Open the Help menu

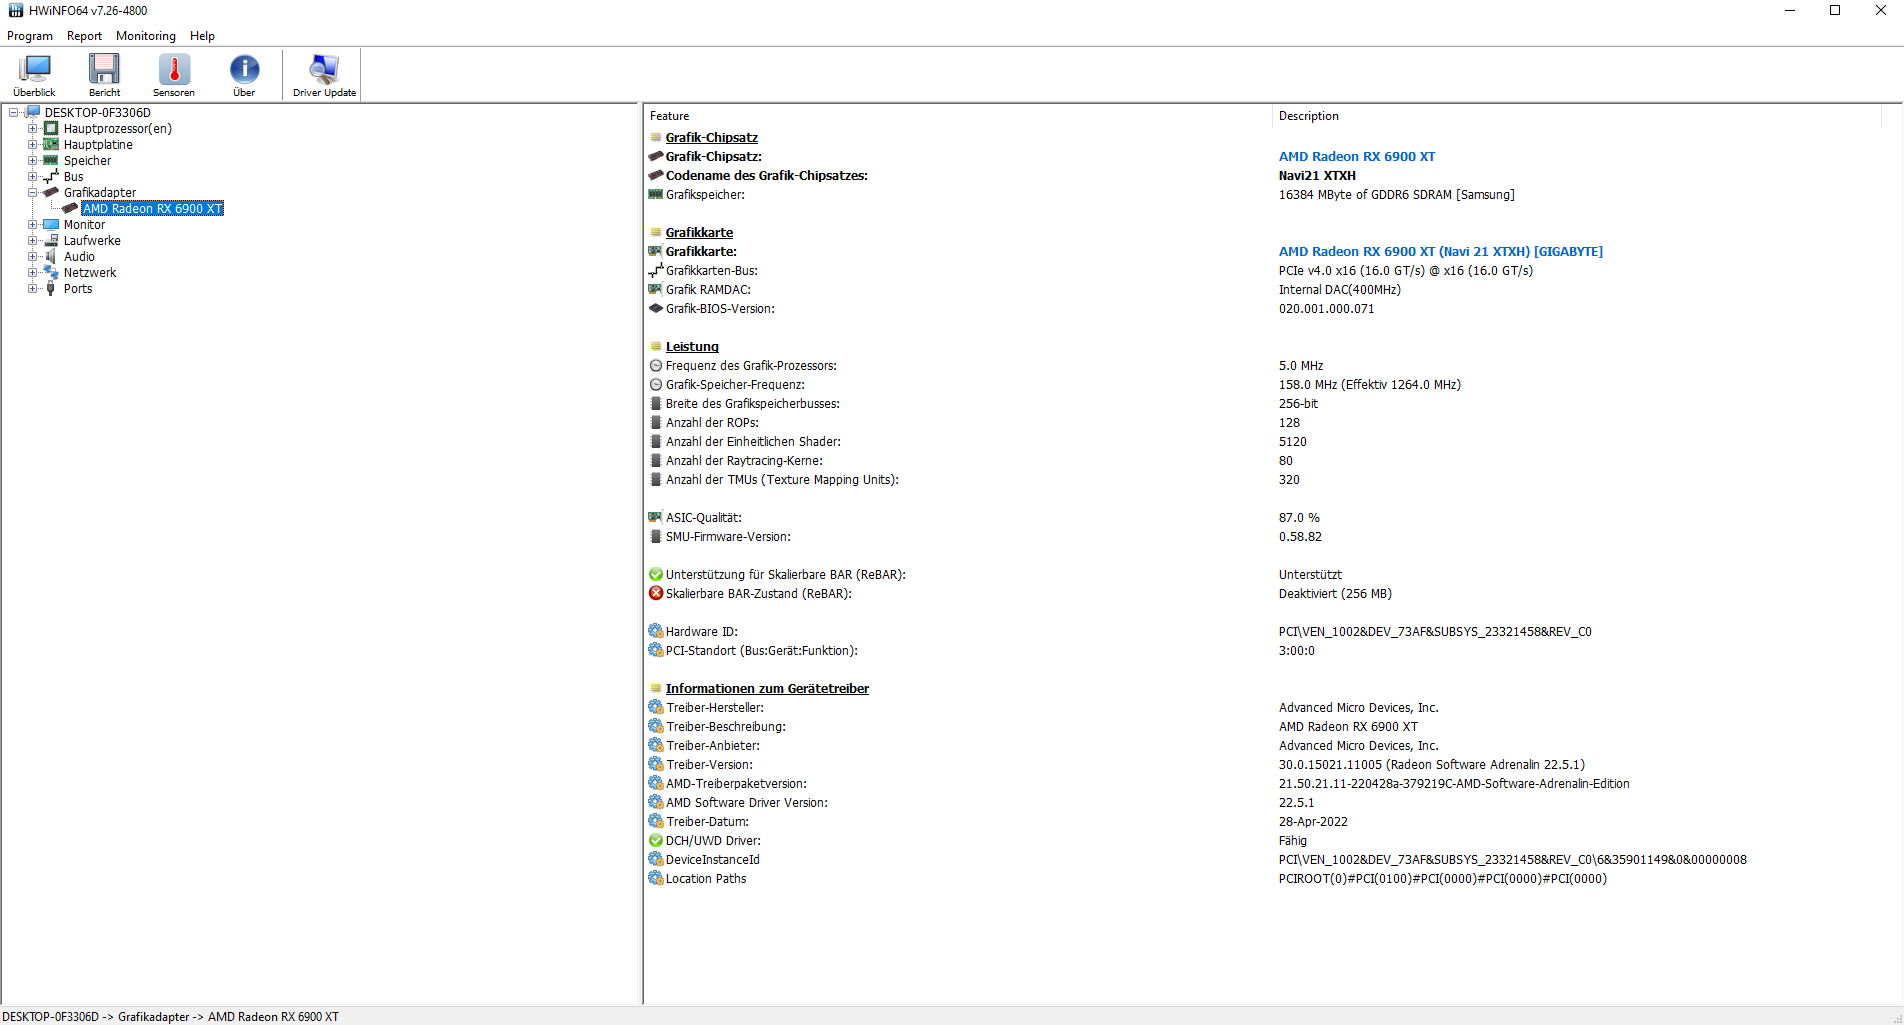tap(202, 36)
